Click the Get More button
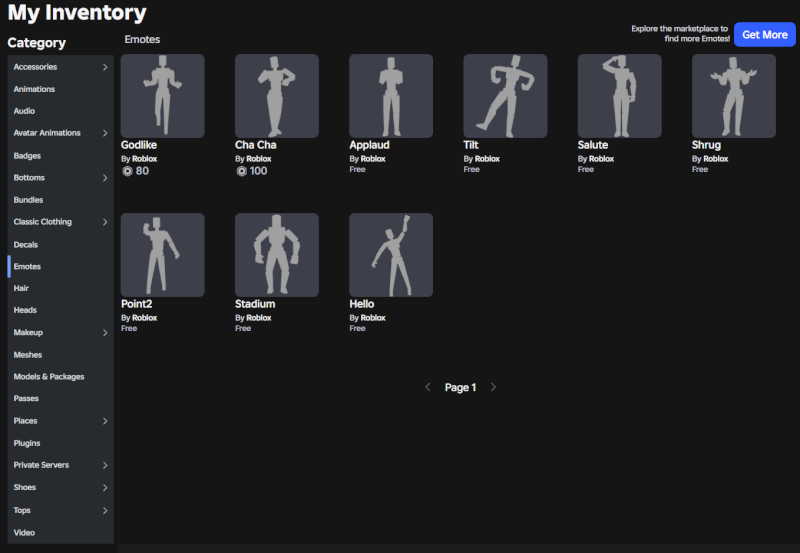The height and width of the screenshot is (553, 800). (765, 35)
